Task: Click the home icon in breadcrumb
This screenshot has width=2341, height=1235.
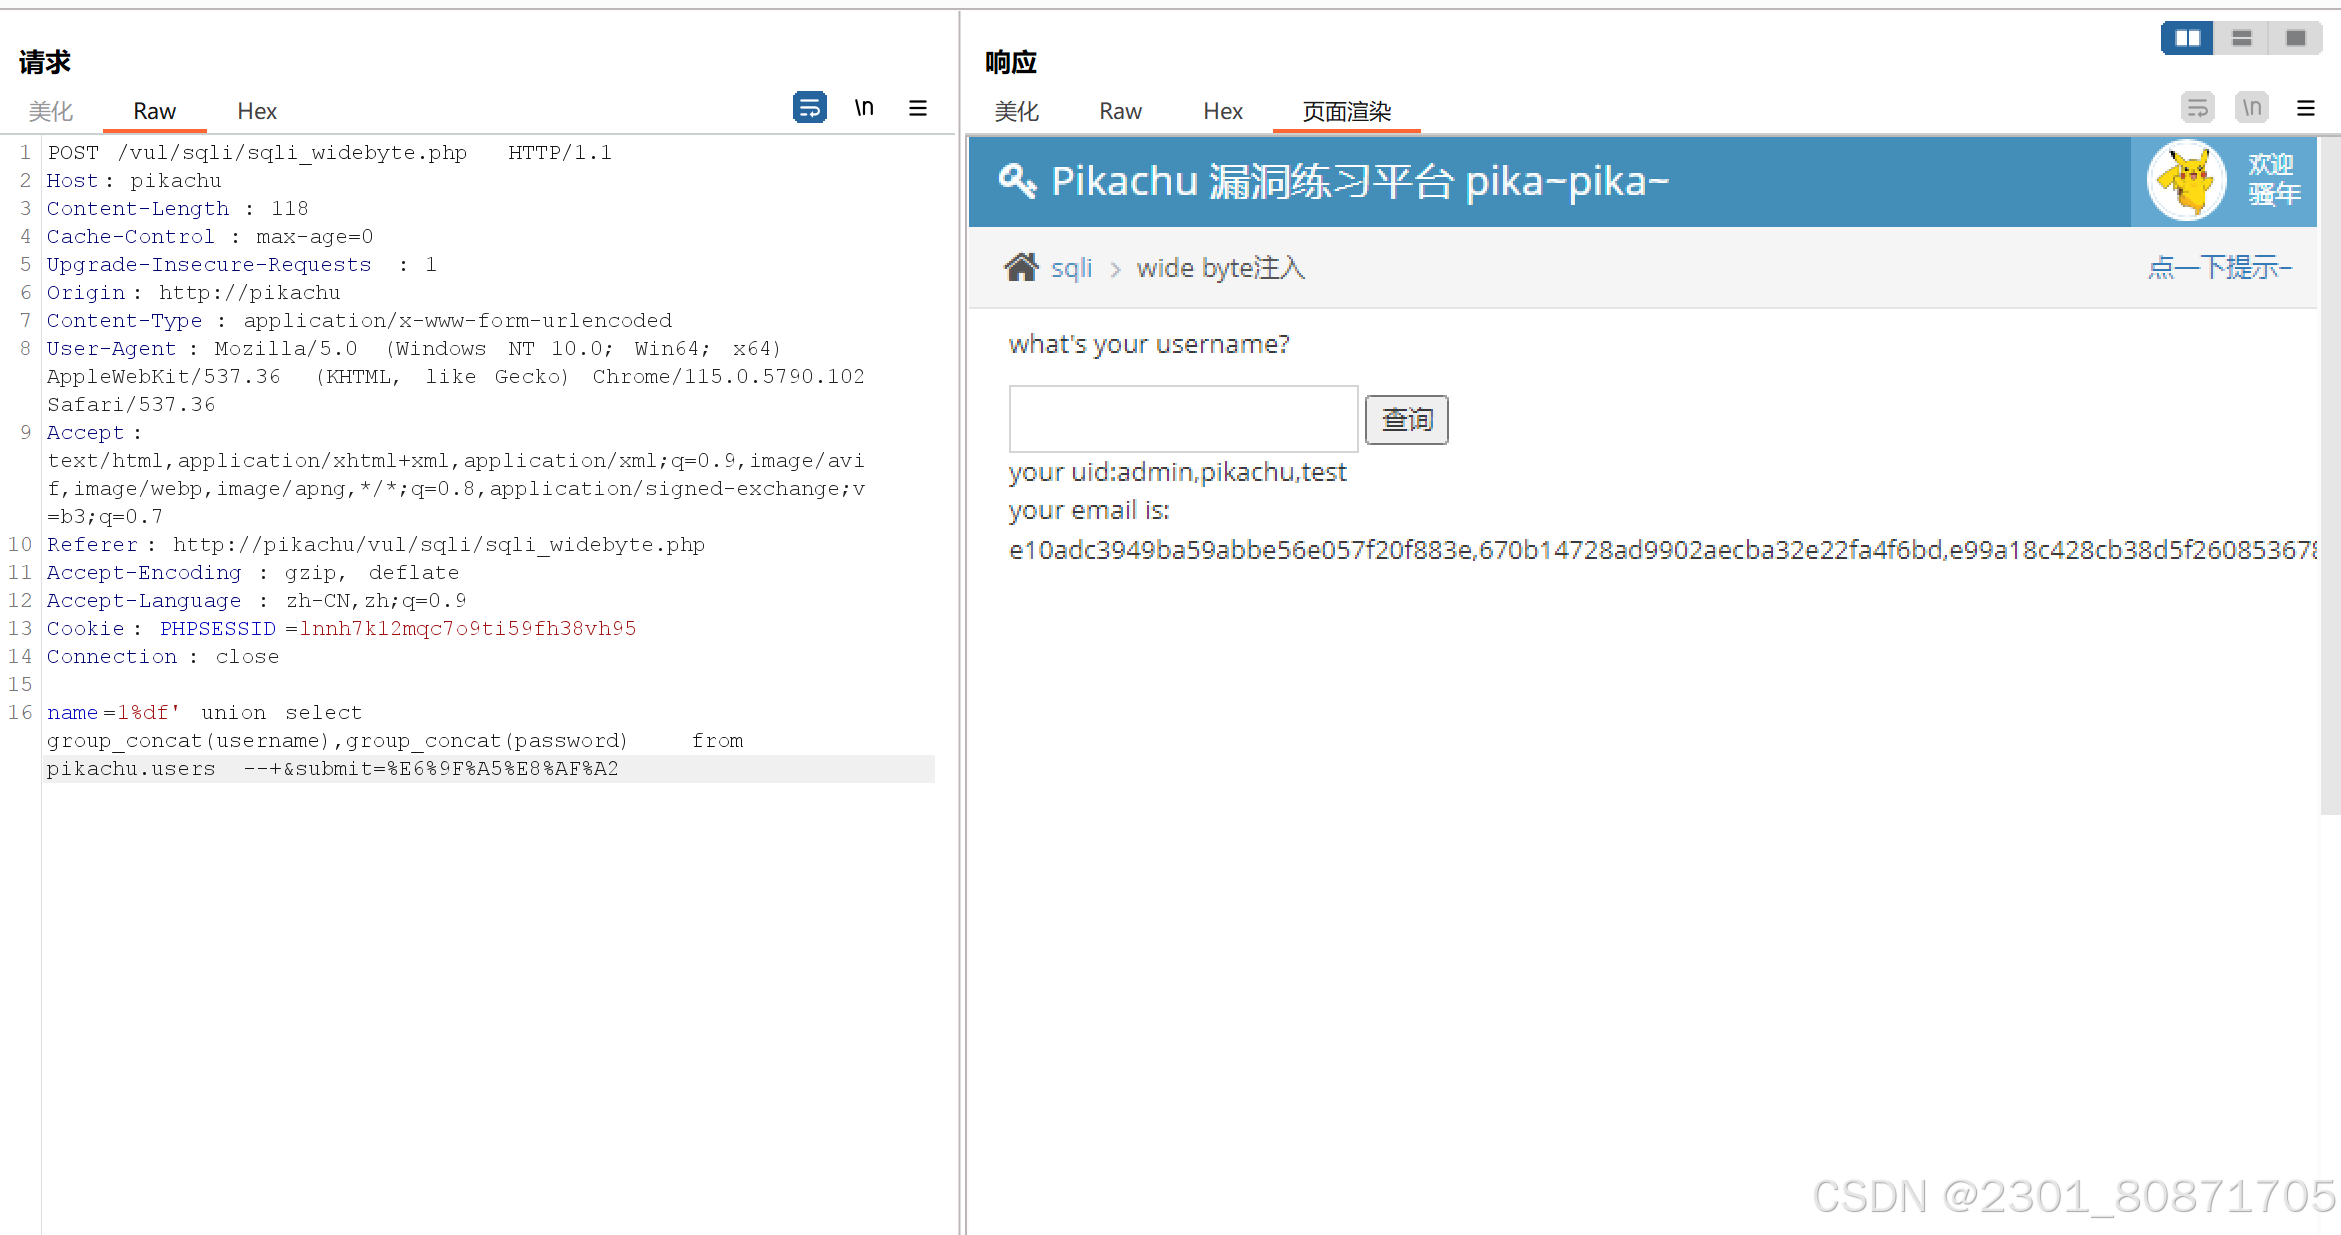Action: point(1021,267)
